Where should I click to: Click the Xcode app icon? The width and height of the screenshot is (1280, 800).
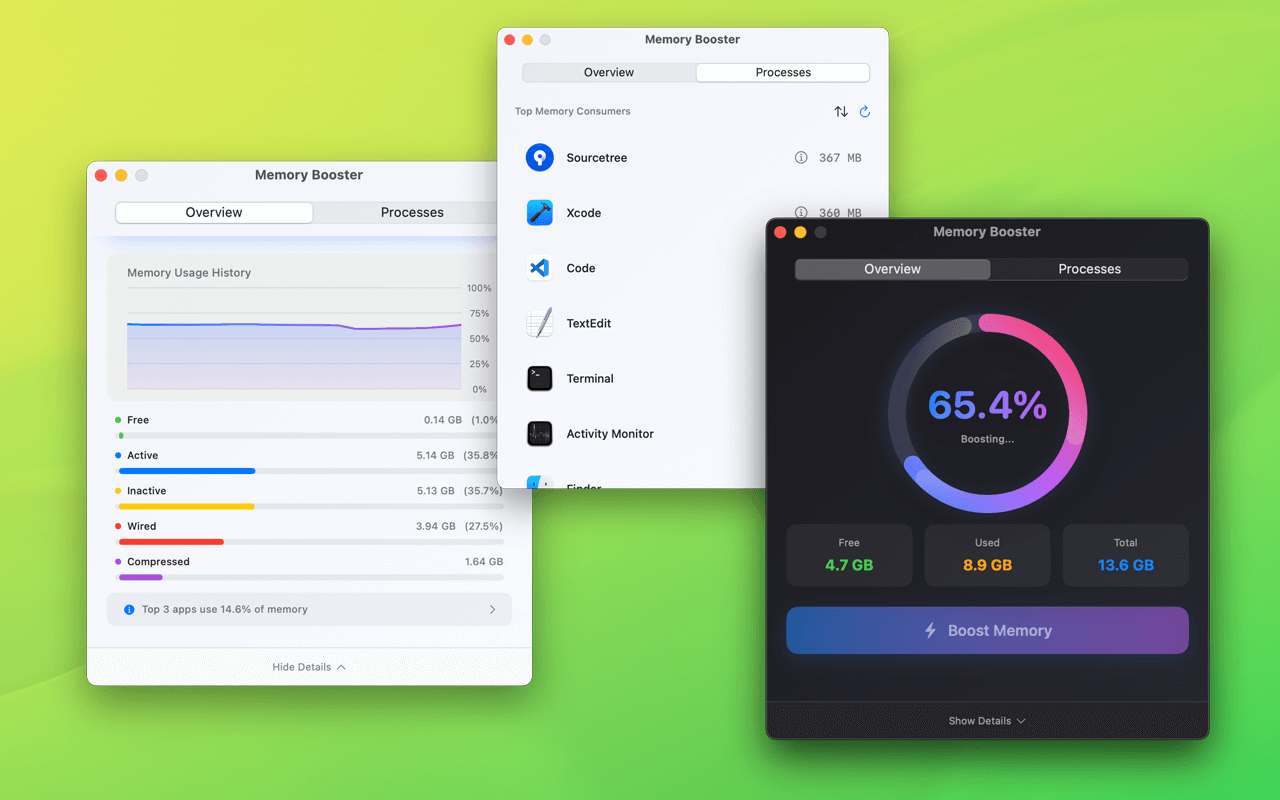click(x=539, y=212)
